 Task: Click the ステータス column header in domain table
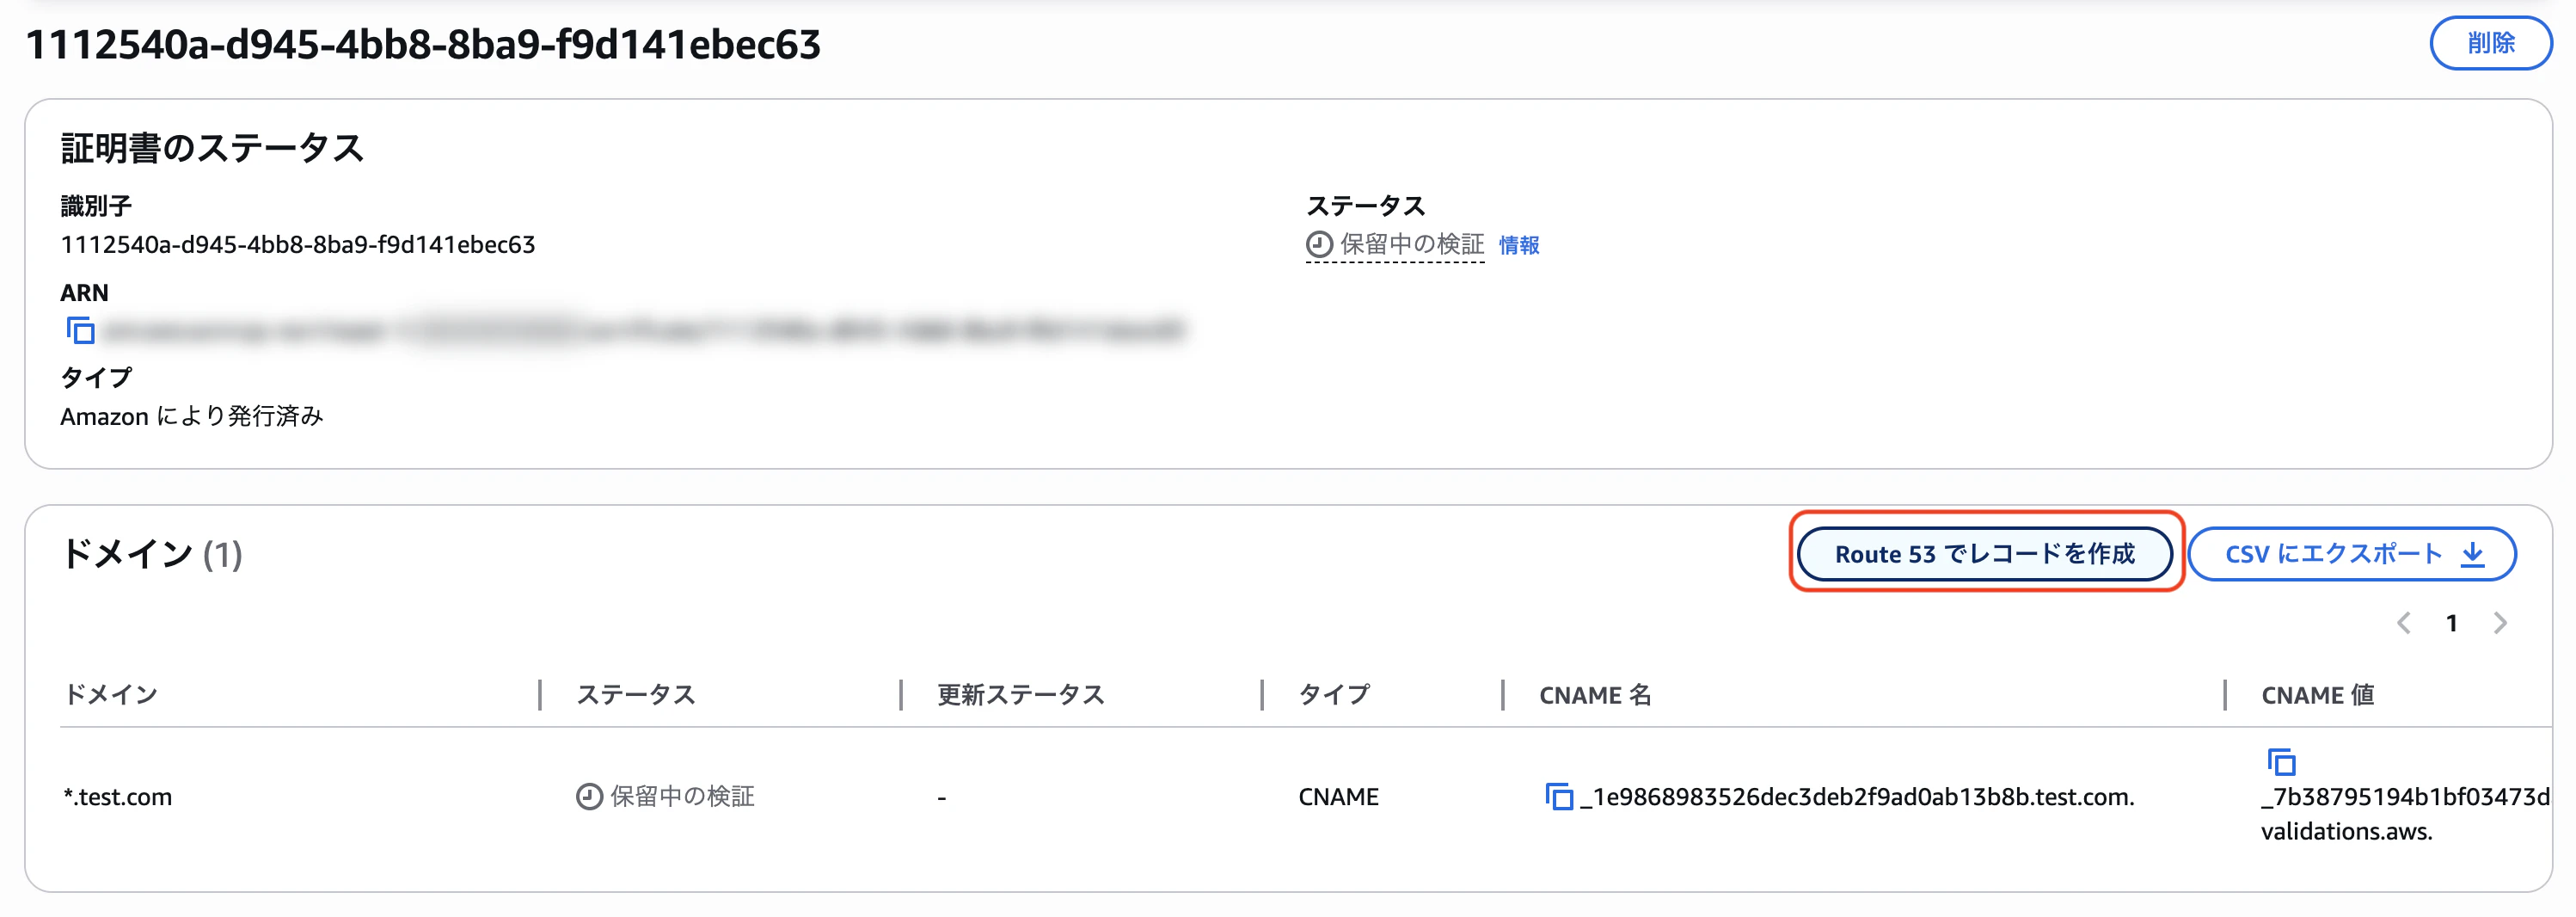tap(635, 695)
